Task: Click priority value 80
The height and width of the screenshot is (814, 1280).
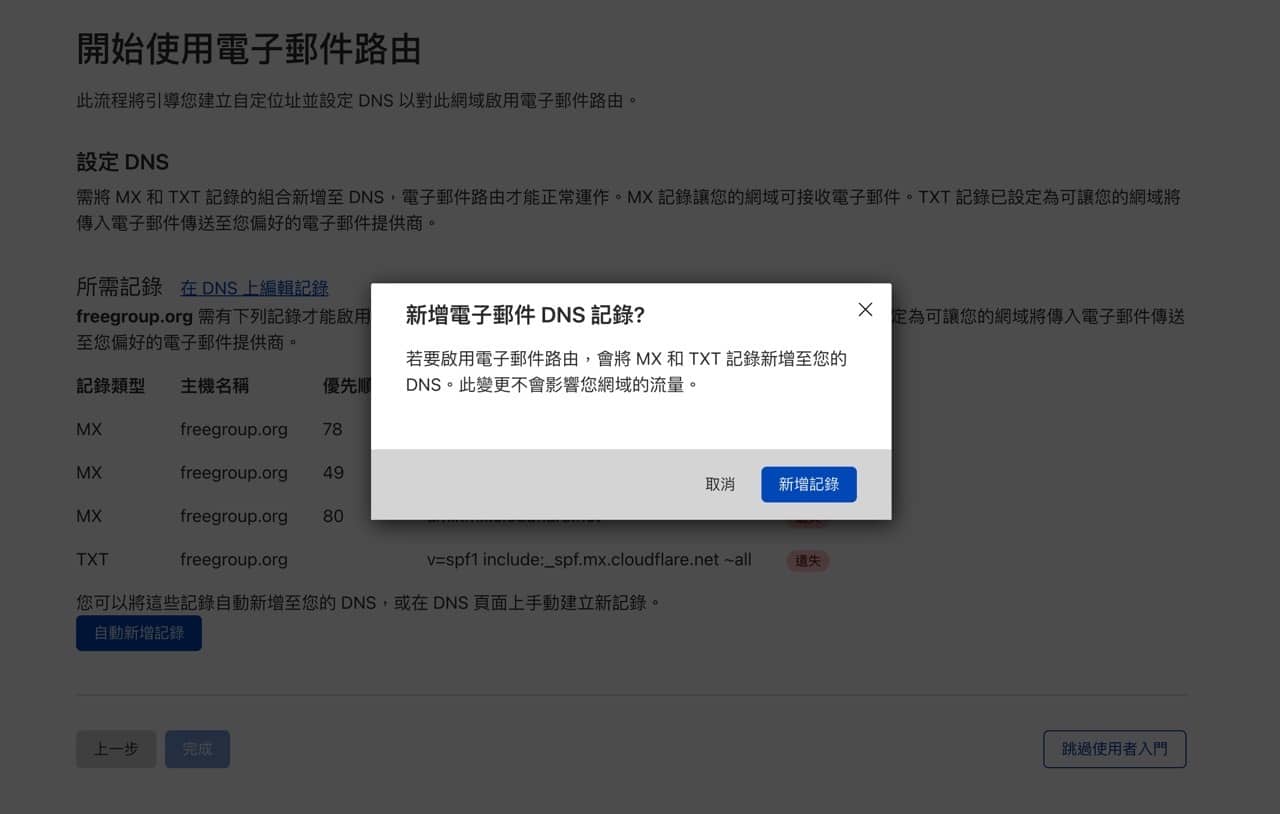Action: click(x=333, y=517)
